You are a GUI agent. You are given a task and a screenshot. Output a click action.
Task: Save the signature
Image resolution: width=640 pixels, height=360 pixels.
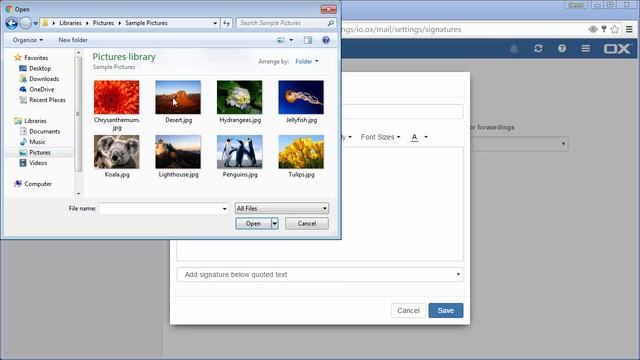[446, 311]
